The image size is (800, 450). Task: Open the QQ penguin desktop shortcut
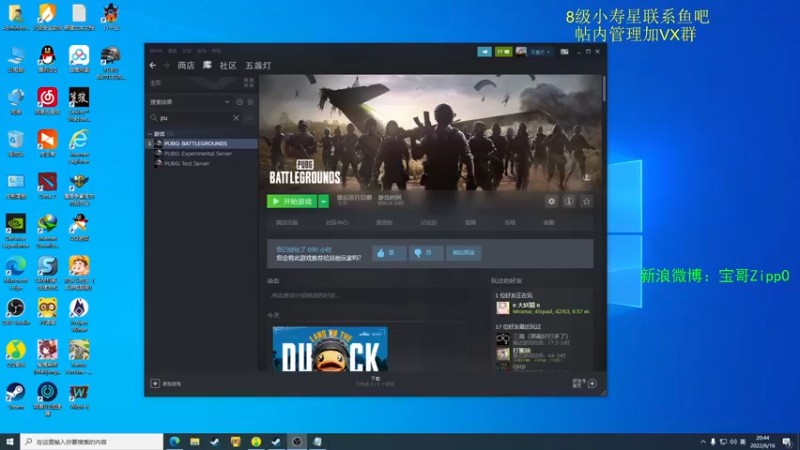tap(47, 59)
